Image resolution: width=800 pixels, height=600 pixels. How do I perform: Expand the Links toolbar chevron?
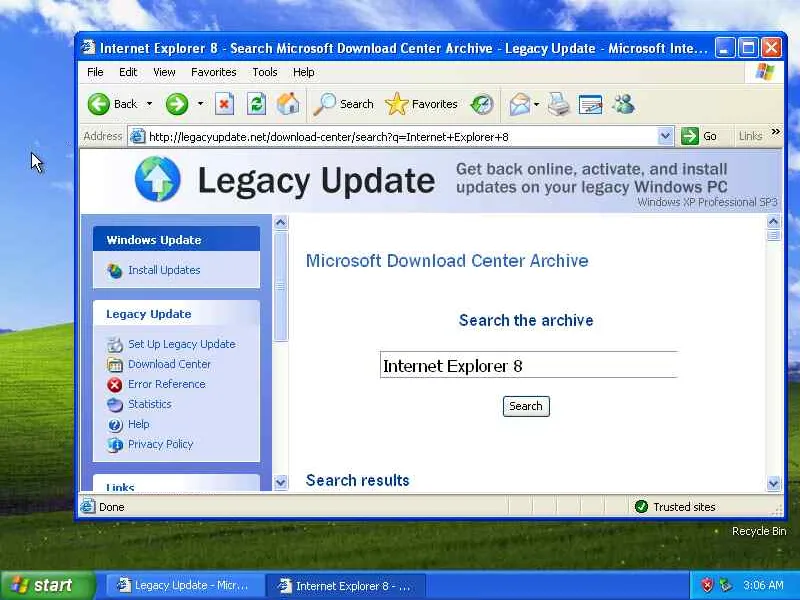pos(776,132)
